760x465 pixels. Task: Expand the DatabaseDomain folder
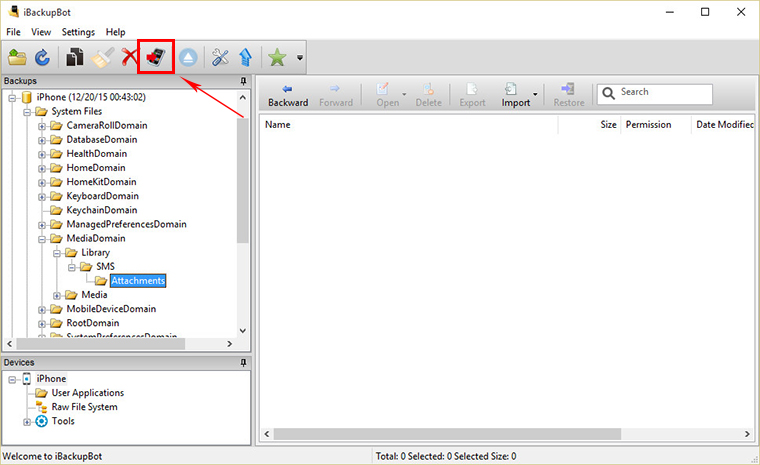[42, 140]
